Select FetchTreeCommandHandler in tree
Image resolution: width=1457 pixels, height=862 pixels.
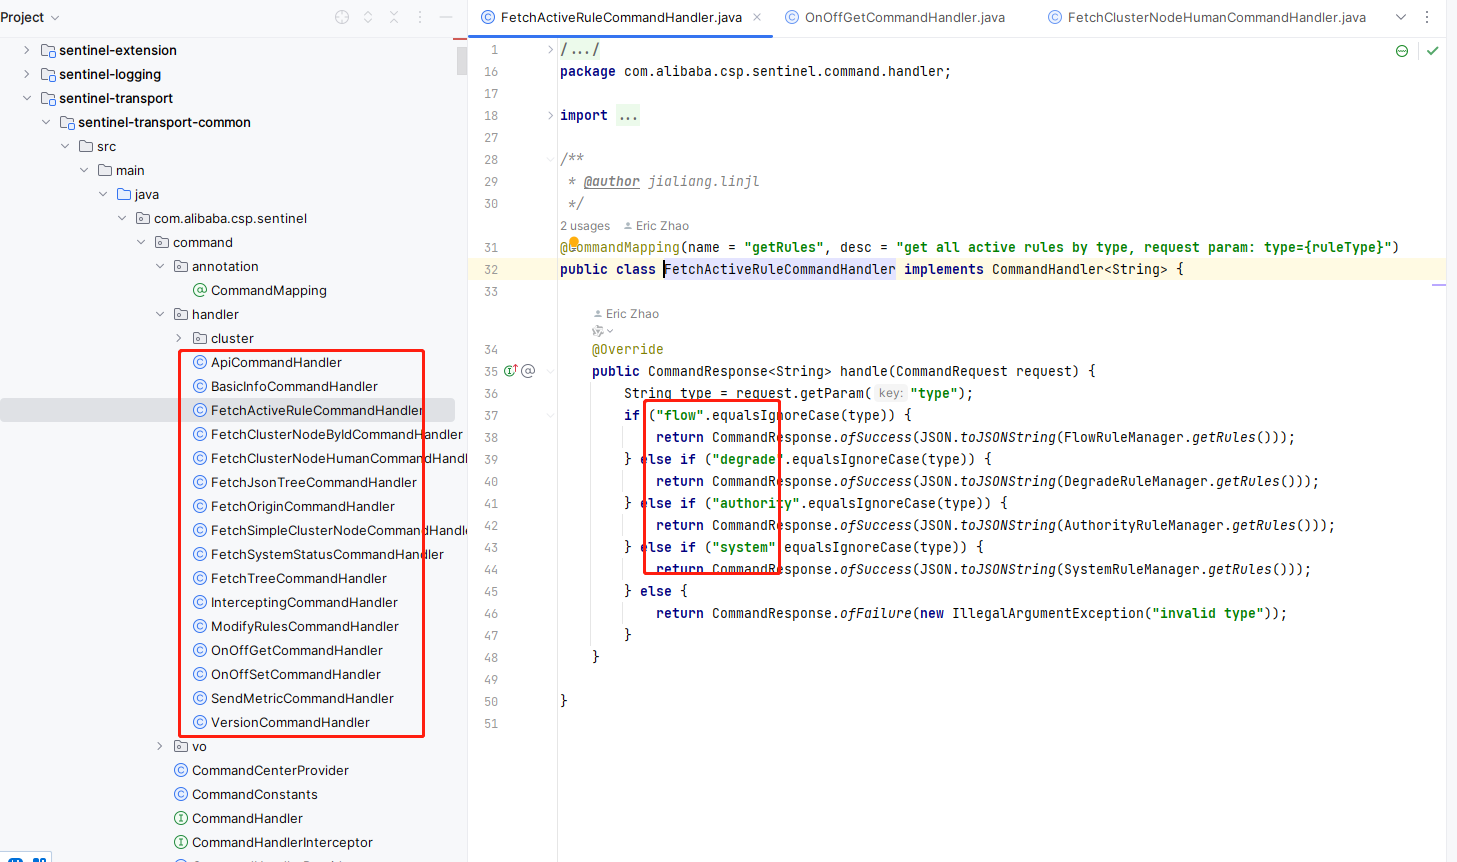click(x=299, y=578)
